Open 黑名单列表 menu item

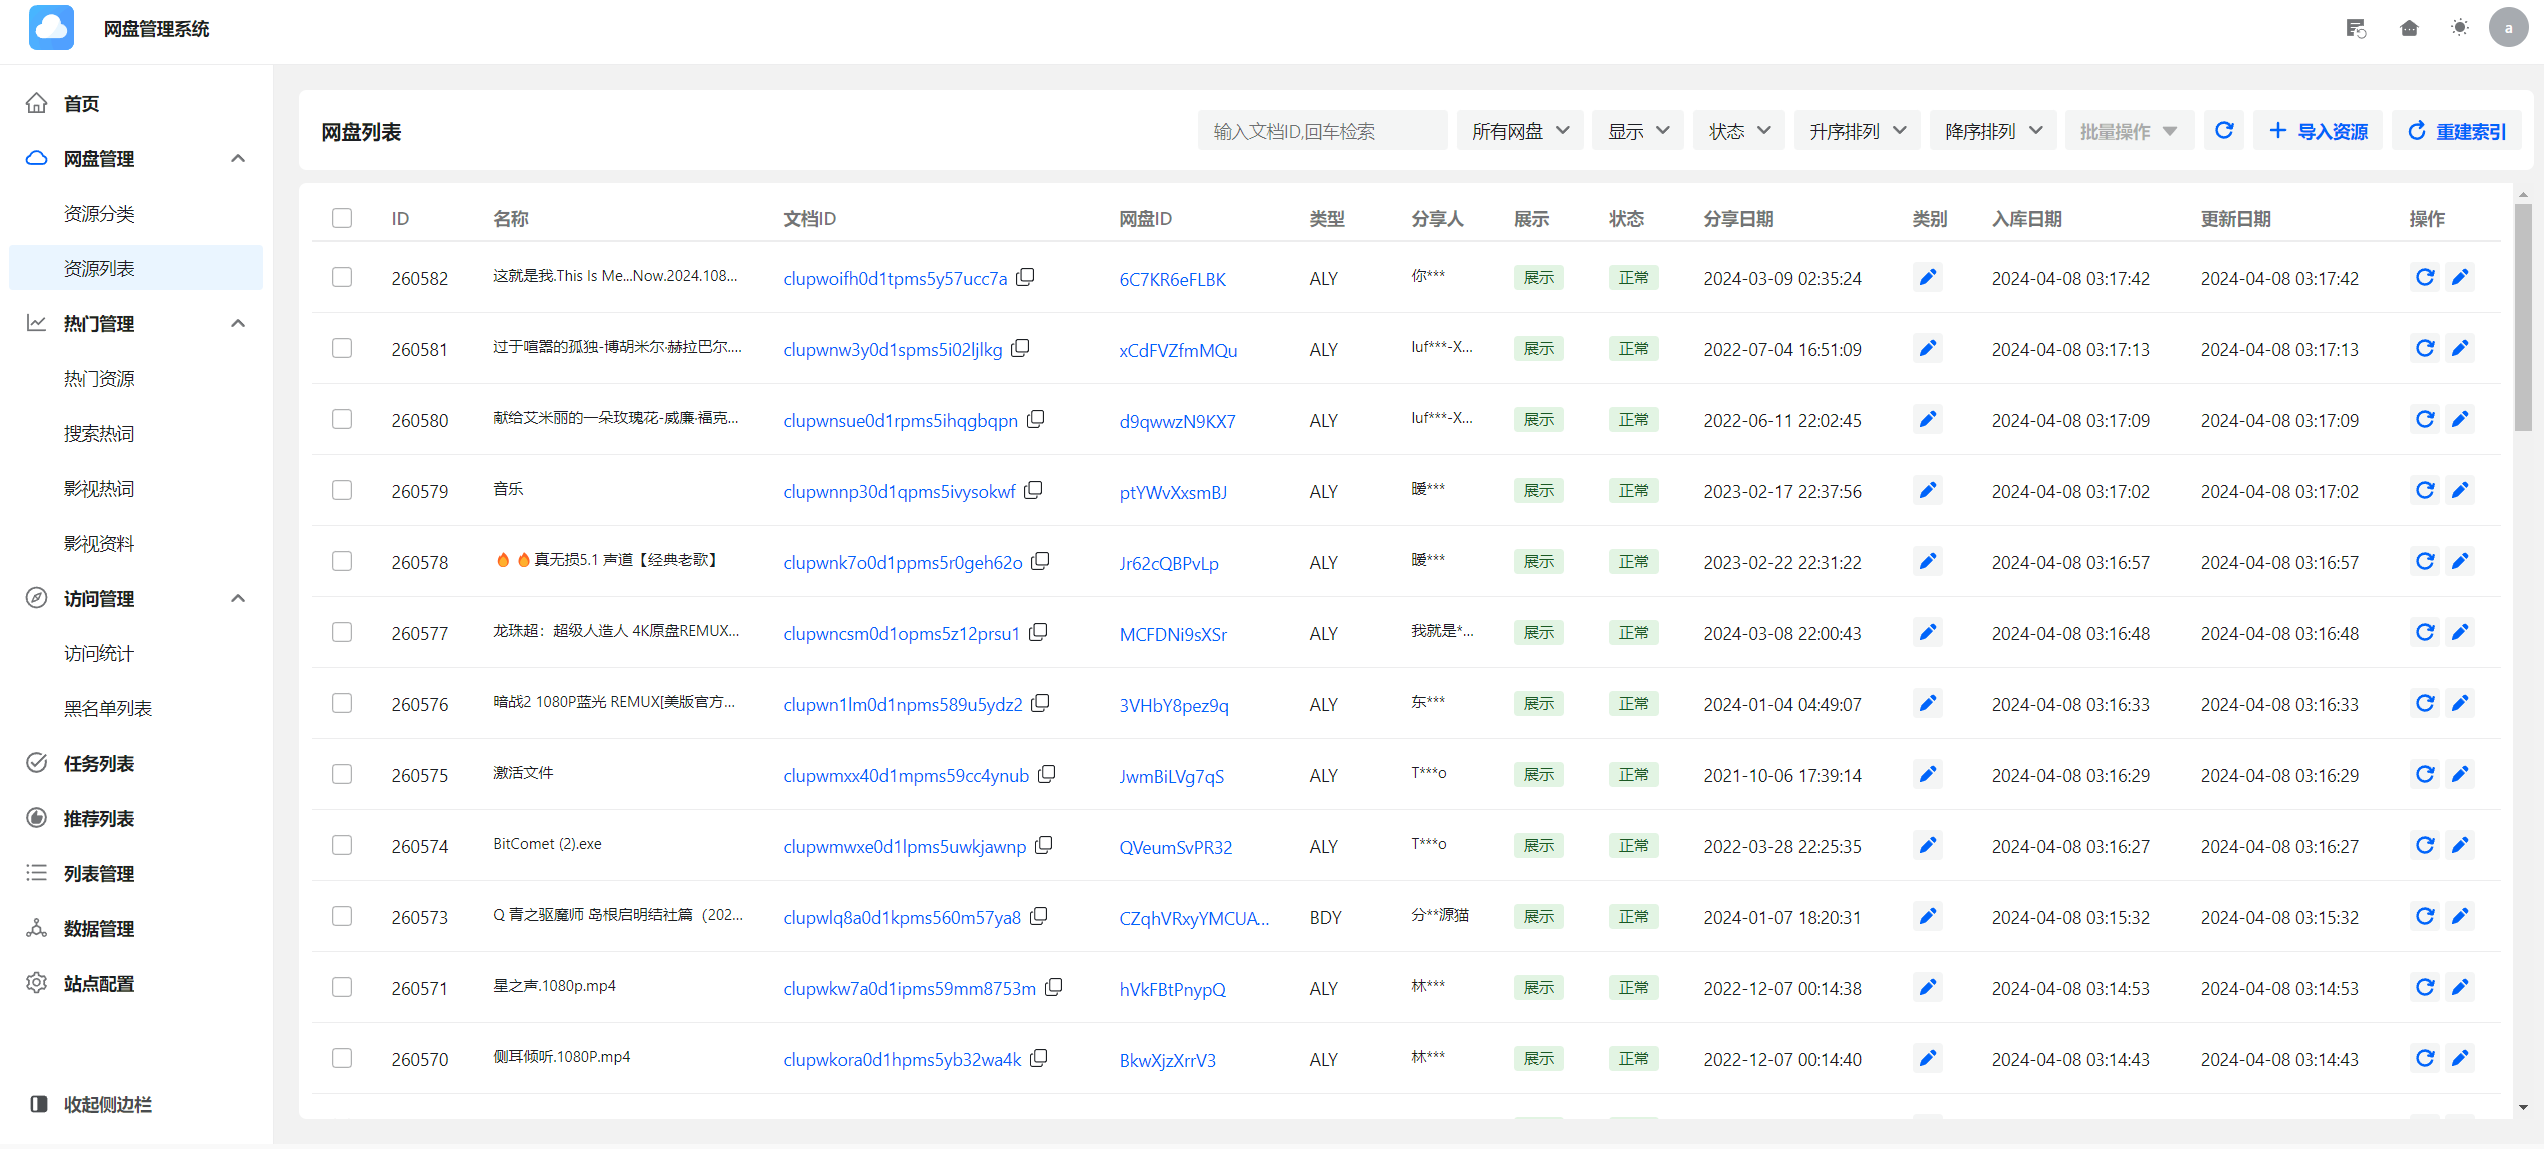click(136, 708)
